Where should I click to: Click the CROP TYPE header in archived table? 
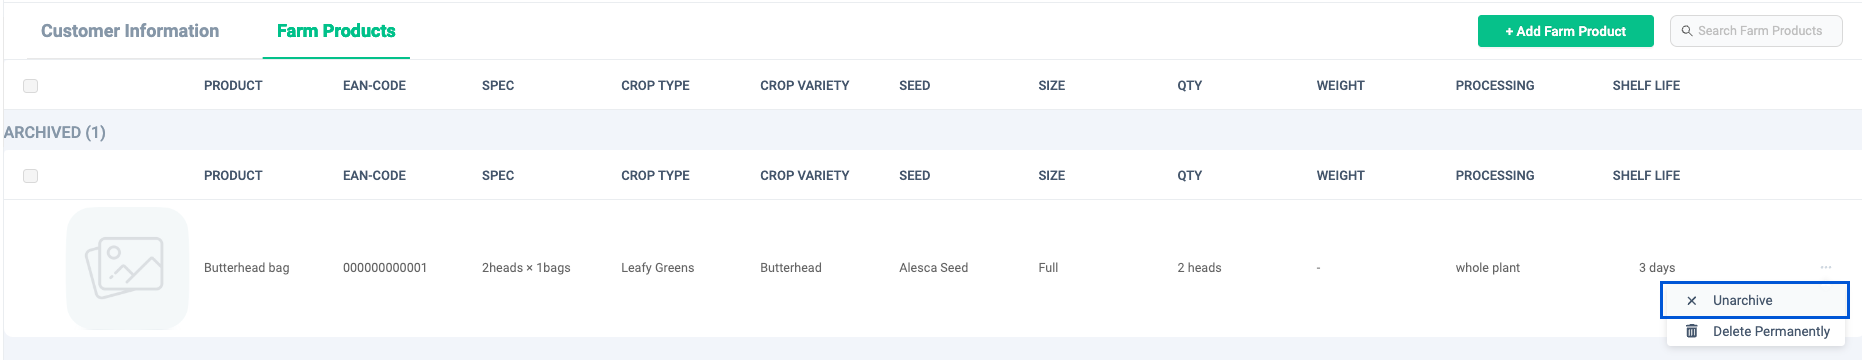coord(655,176)
